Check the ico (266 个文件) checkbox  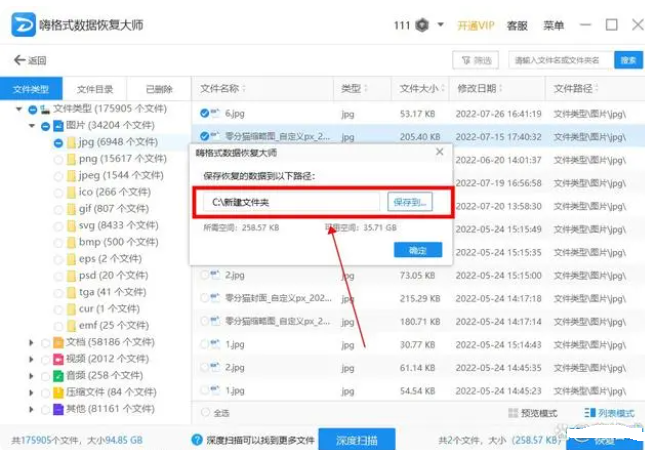(58, 193)
